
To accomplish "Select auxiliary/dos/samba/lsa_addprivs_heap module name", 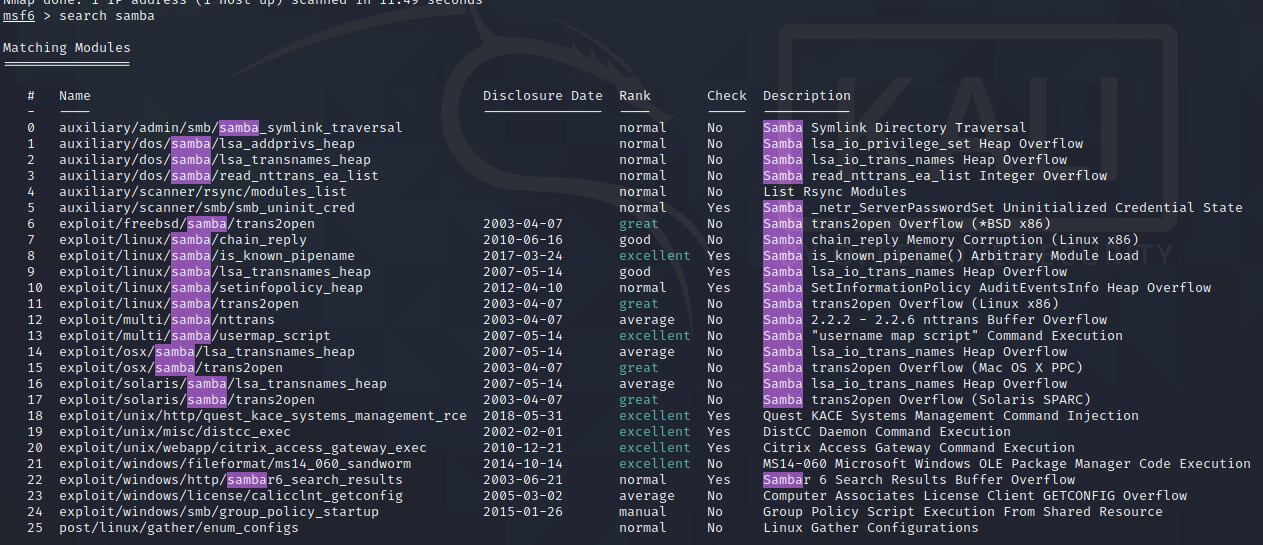I will pyautogui.click(x=207, y=144).
